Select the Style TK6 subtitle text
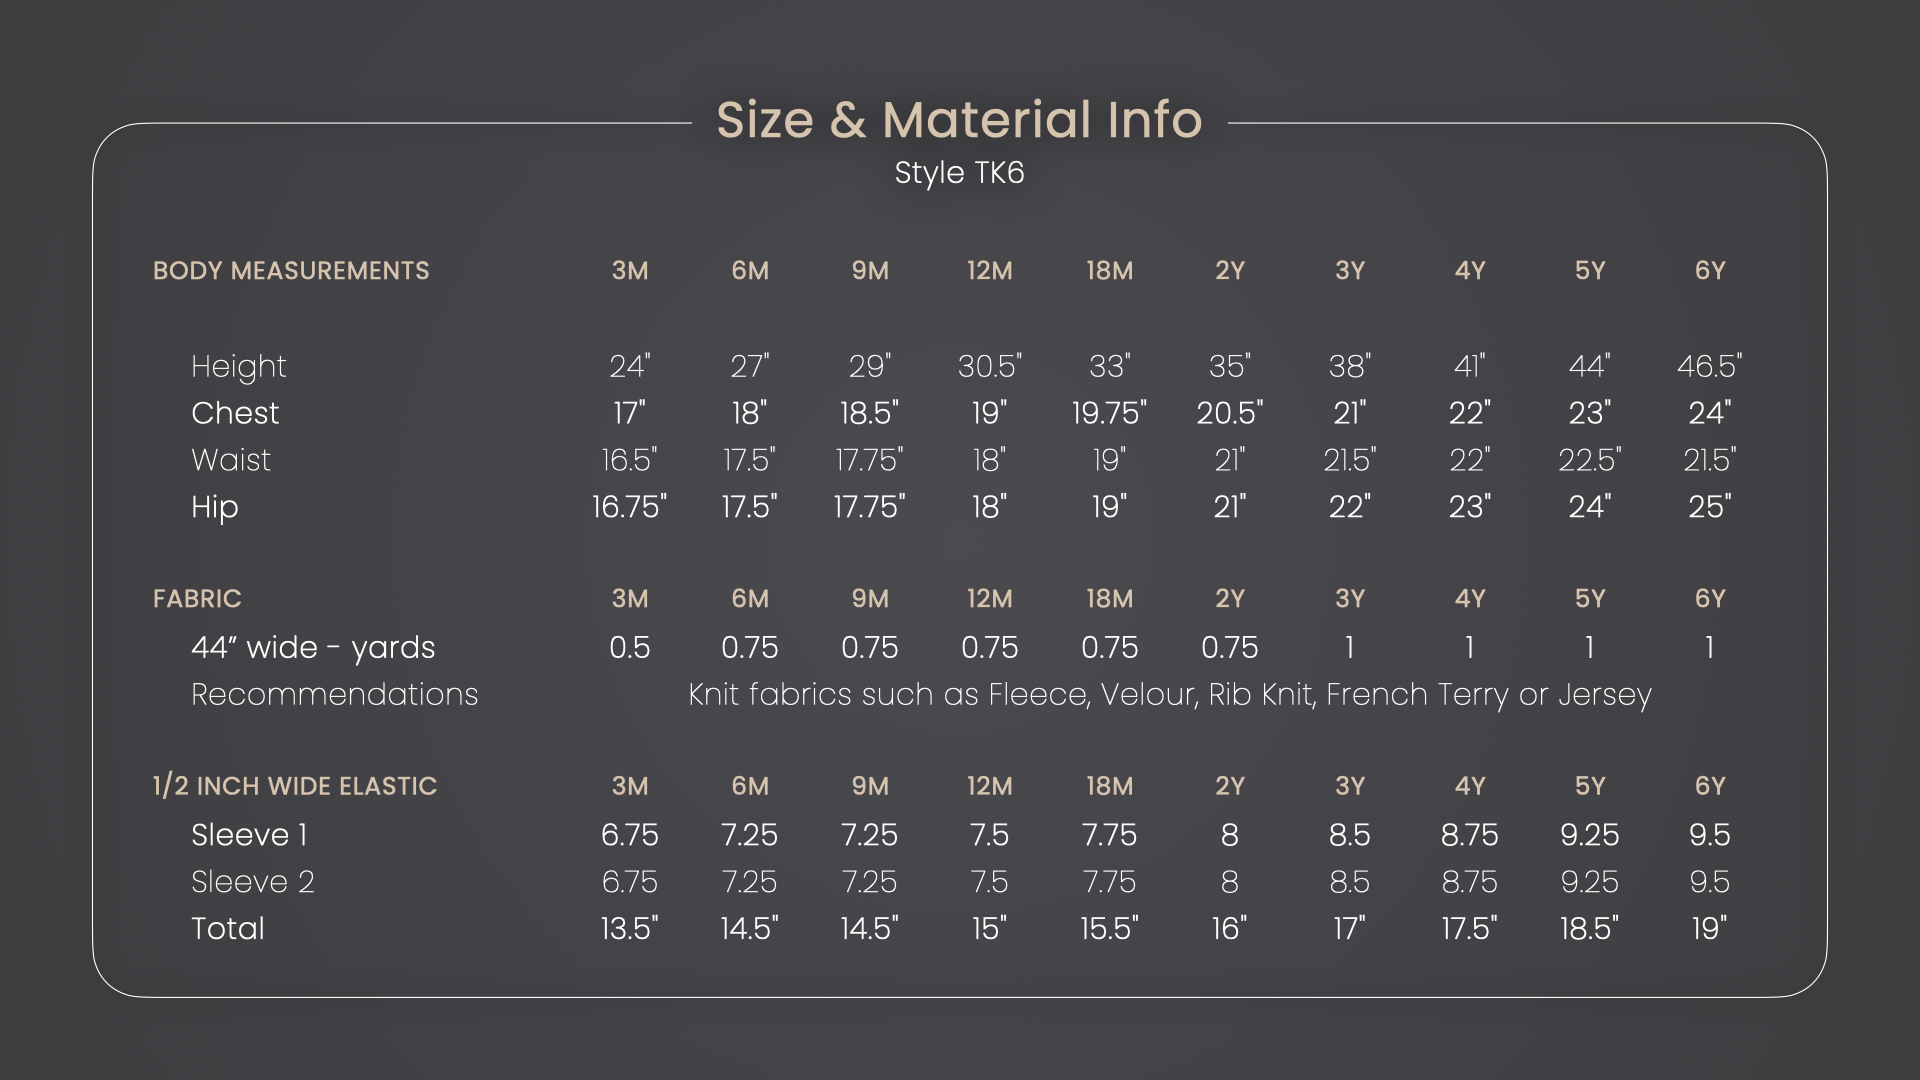This screenshot has width=1920, height=1080. pyautogui.click(x=959, y=173)
